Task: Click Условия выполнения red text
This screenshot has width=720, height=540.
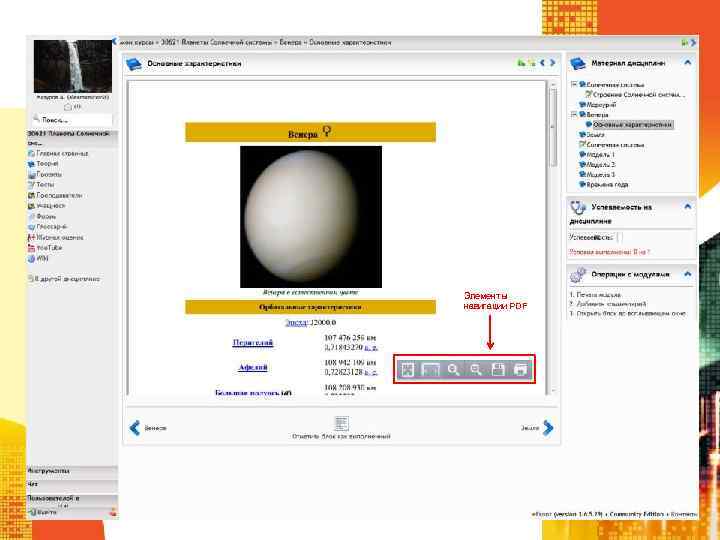Action: 609,252
